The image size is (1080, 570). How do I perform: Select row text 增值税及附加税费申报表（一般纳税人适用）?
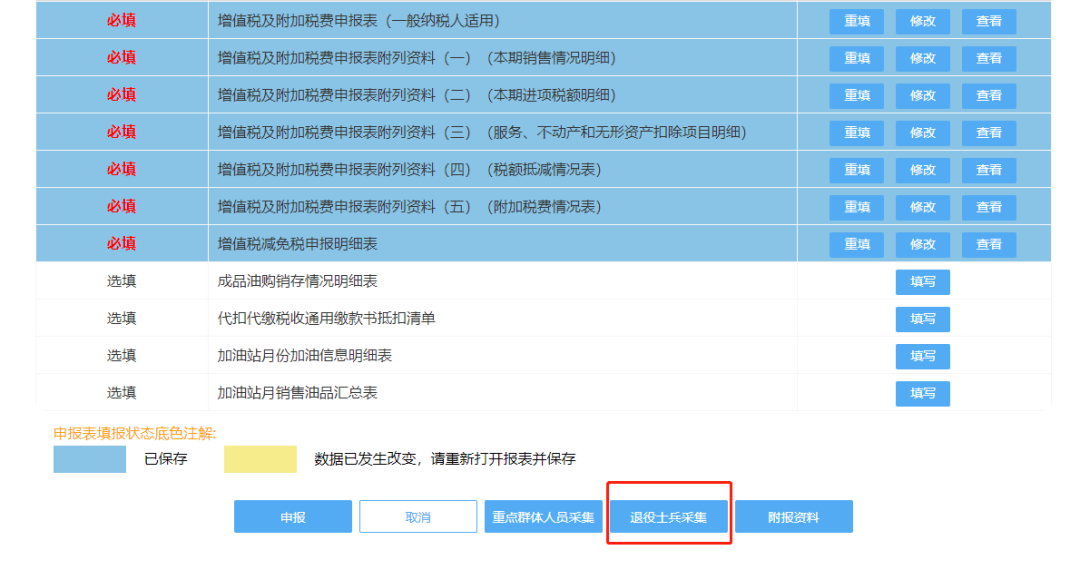[358, 21]
